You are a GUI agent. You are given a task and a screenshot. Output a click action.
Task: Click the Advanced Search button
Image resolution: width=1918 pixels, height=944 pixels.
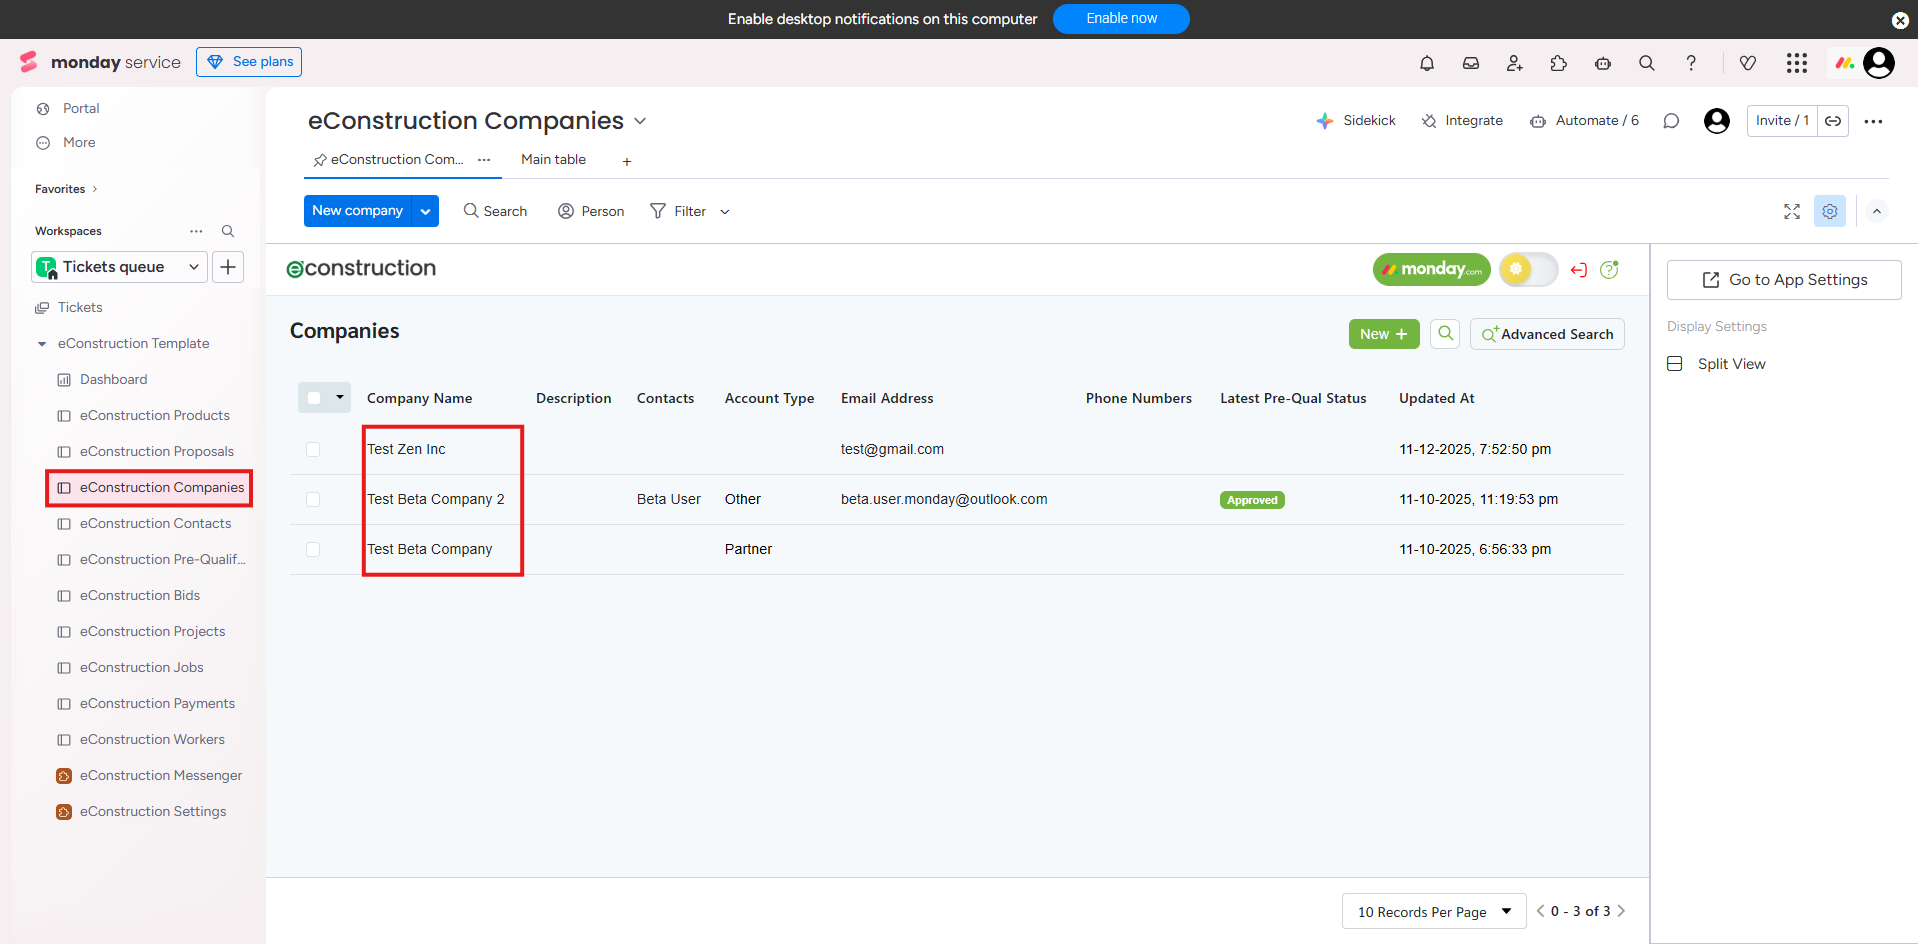click(1547, 334)
